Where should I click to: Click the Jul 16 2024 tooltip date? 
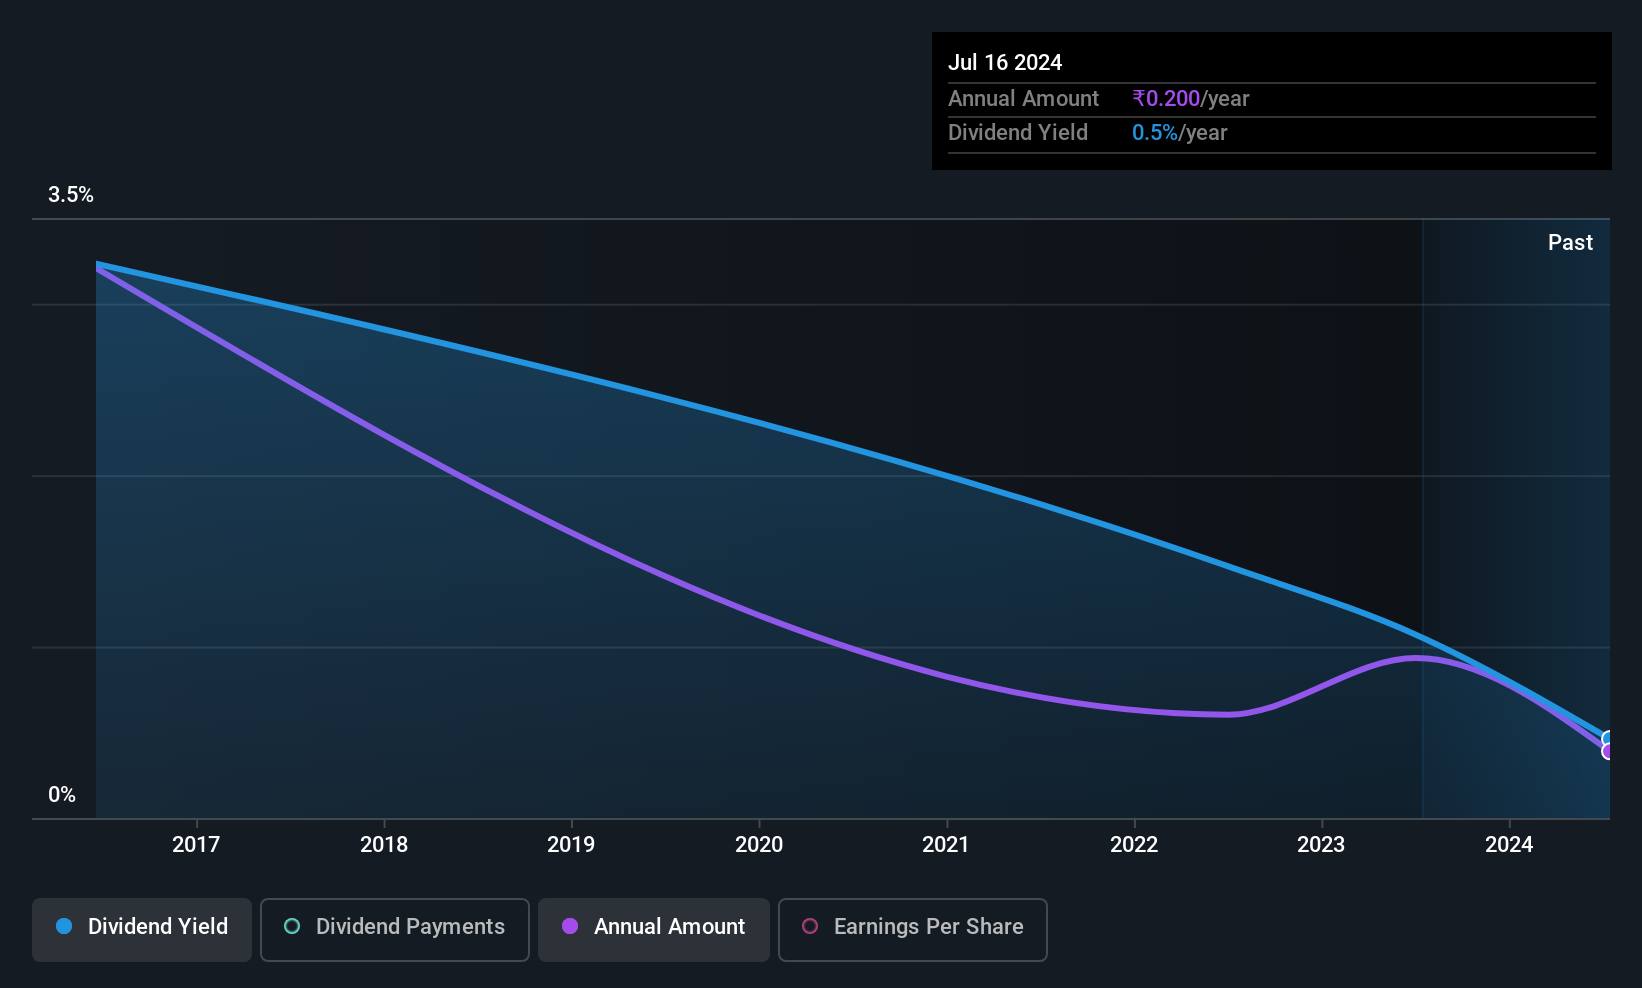[1005, 62]
